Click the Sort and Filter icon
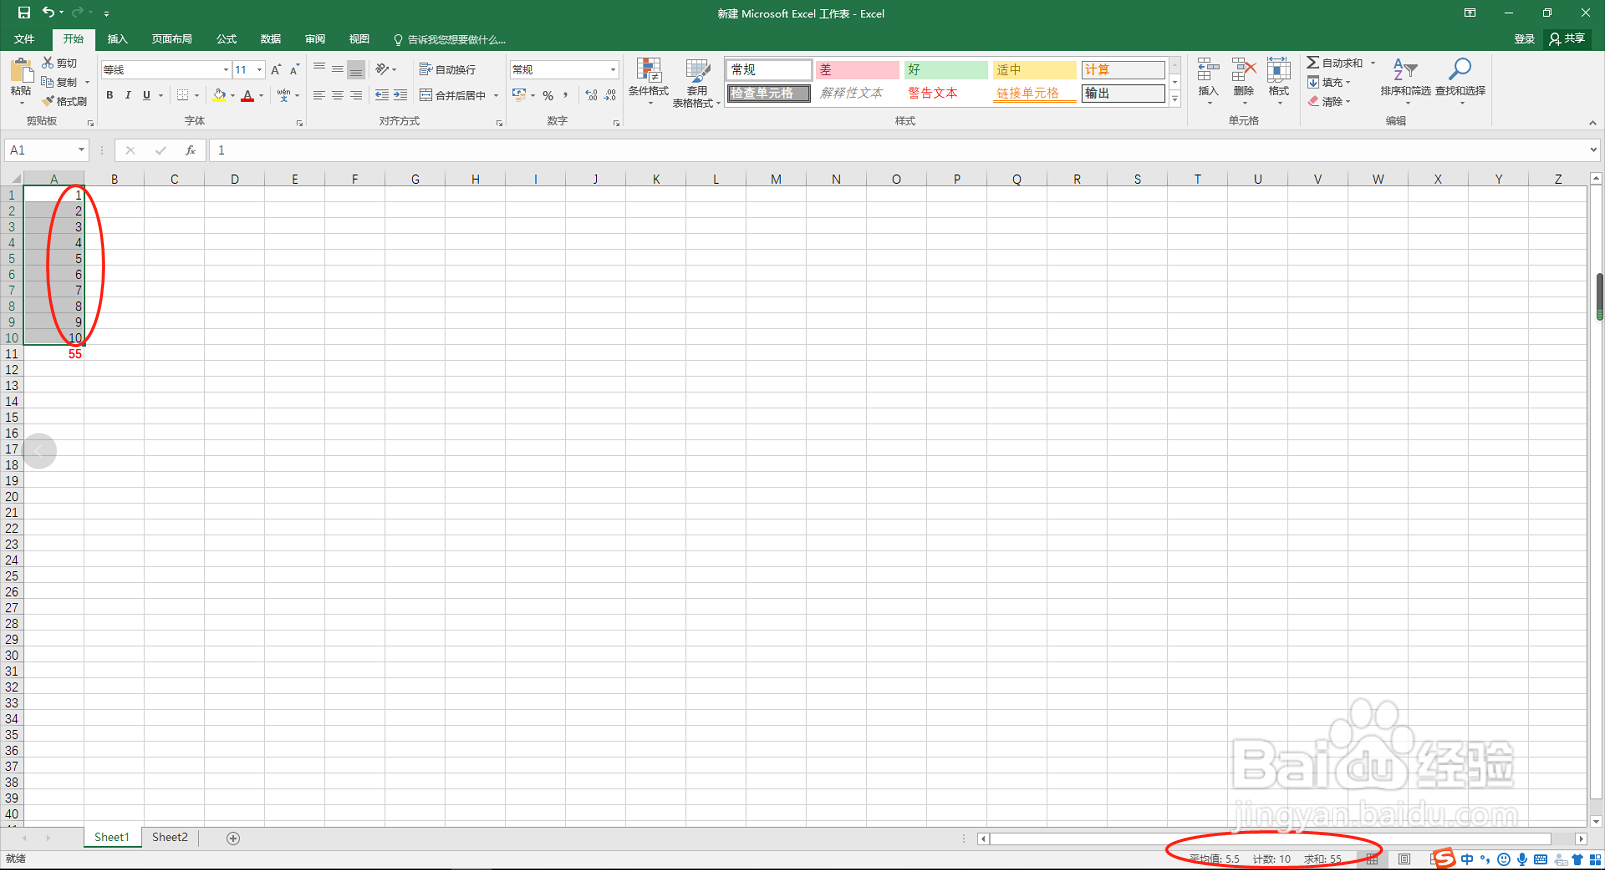This screenshot has height=870, width=1605. [1405, 70]
